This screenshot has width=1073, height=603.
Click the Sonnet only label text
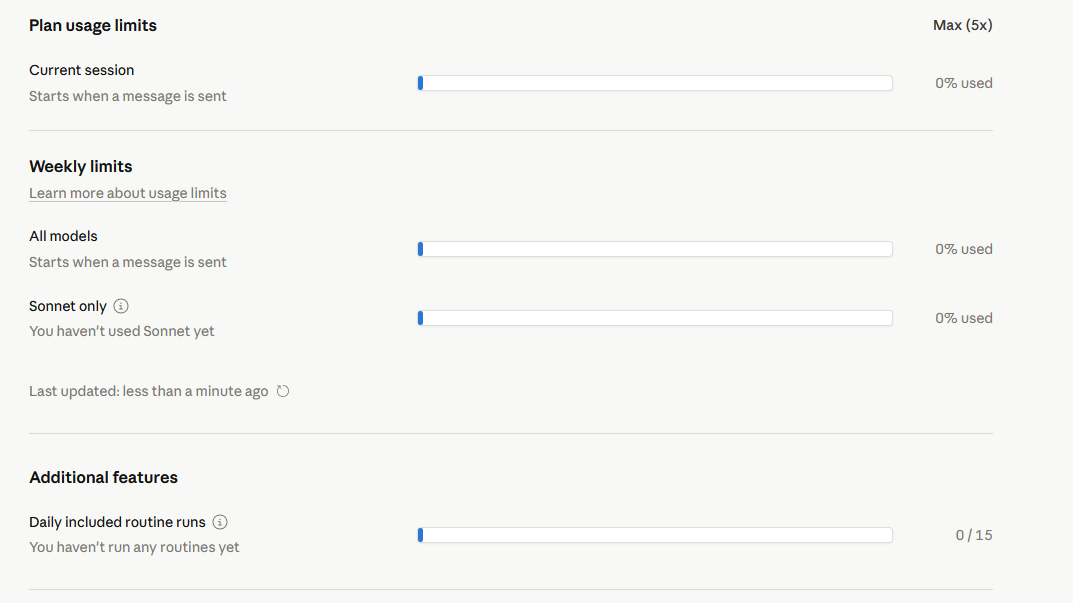click(x=68, y=306)
